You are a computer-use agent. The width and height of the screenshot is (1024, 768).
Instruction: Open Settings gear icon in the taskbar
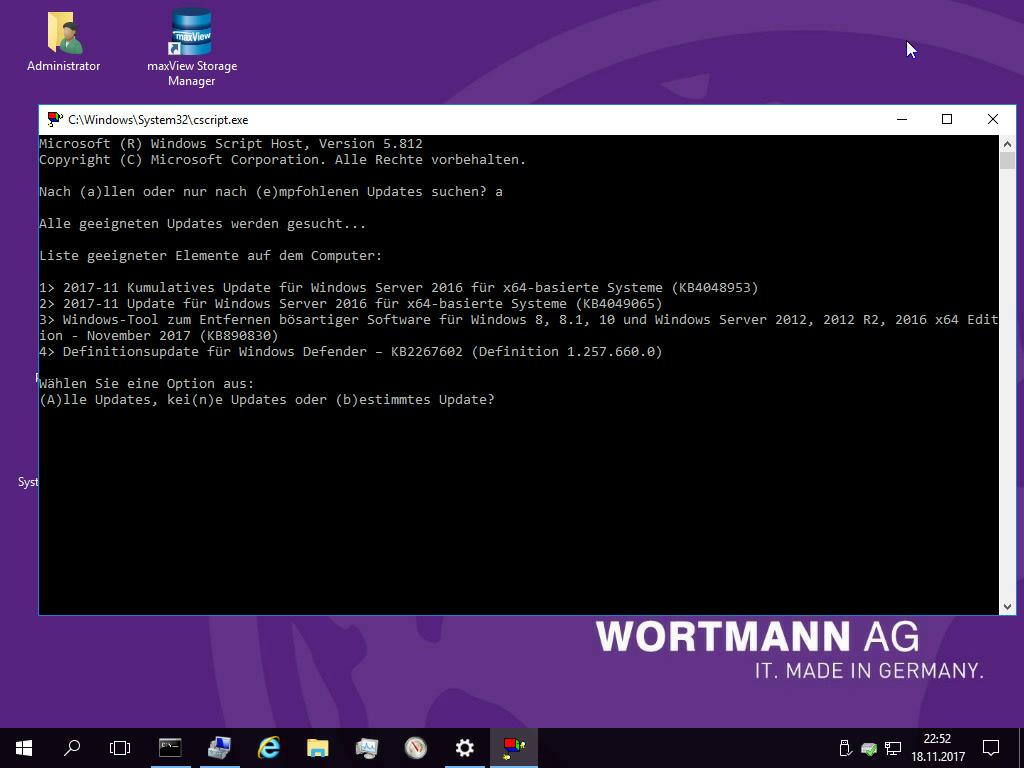pyautogui.click(x=464, y=747)
